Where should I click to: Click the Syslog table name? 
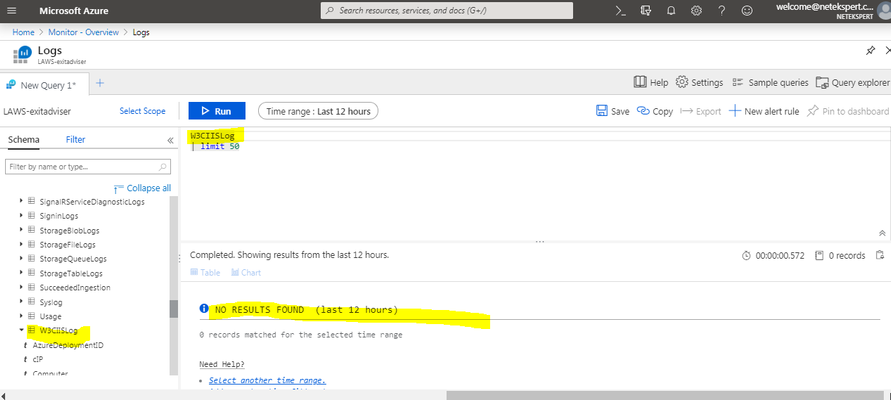click(51, 302)
